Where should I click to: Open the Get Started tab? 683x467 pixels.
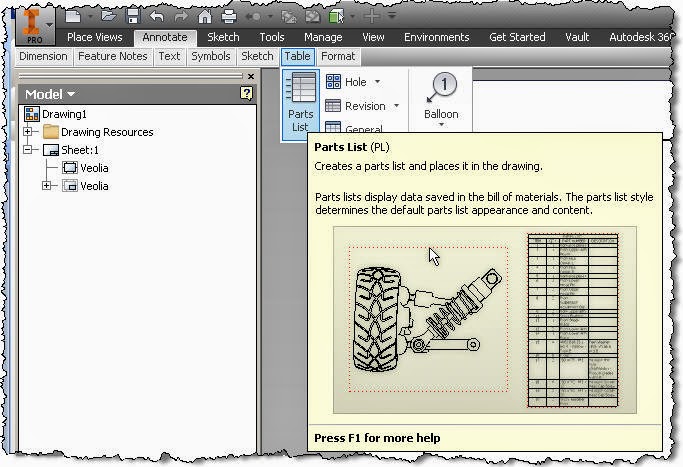517,37
